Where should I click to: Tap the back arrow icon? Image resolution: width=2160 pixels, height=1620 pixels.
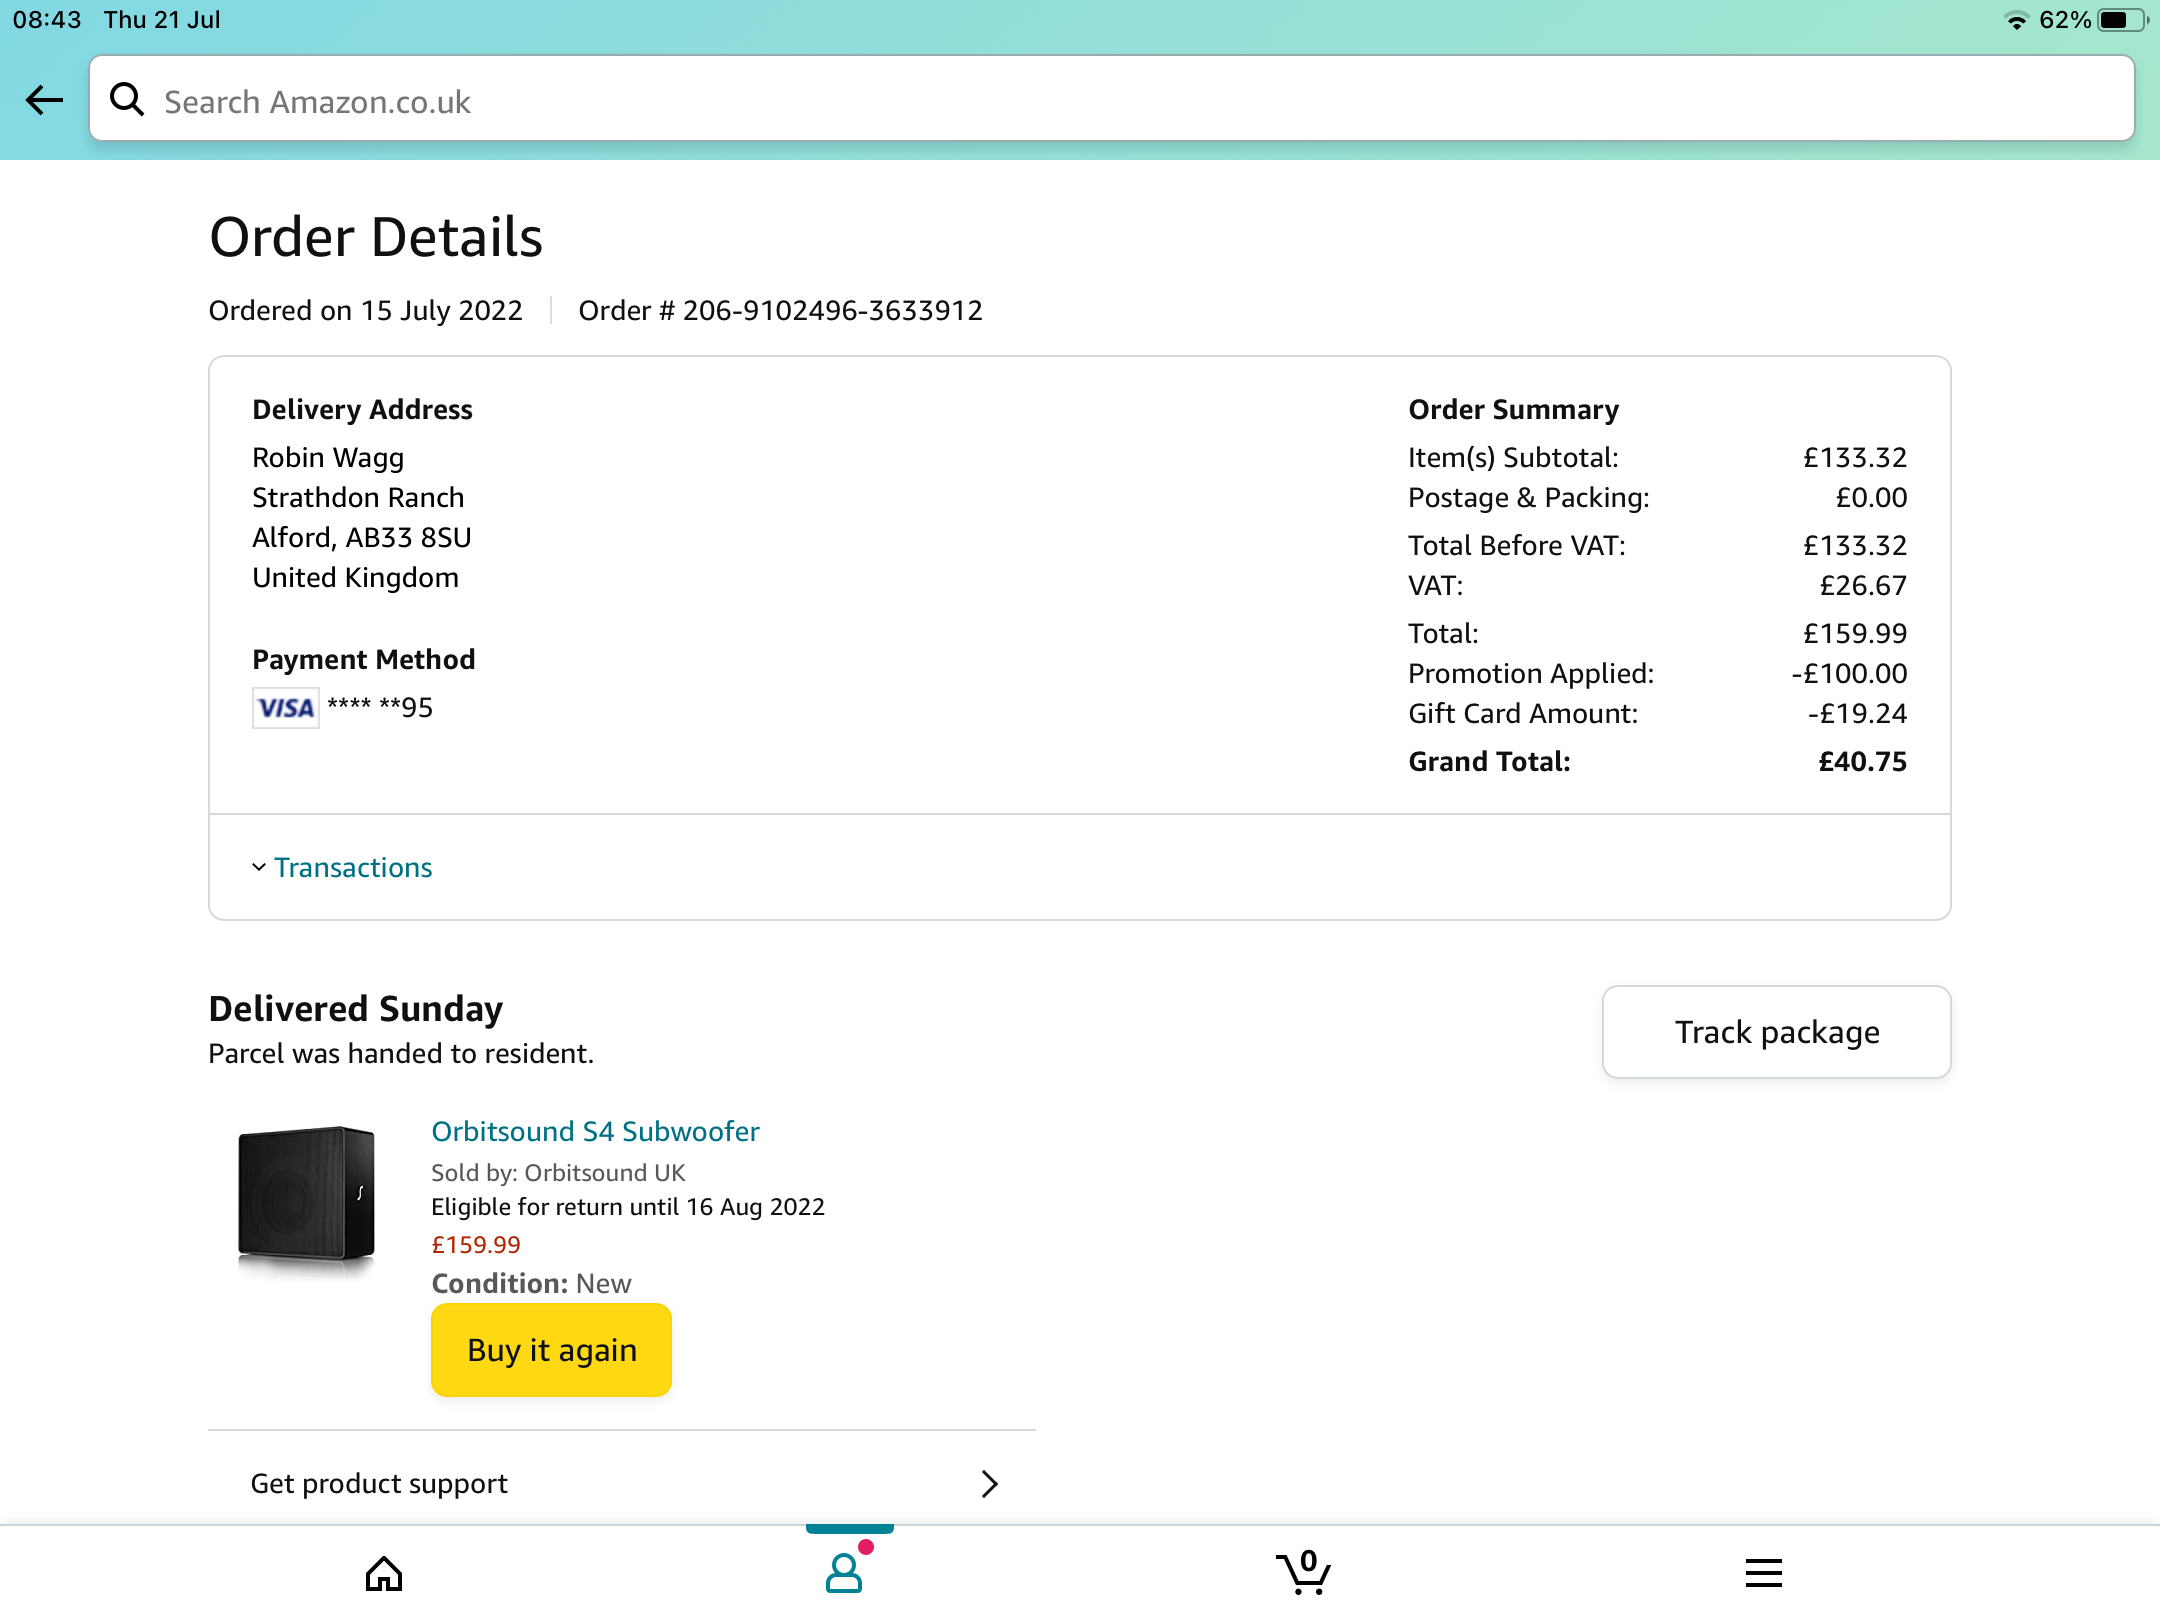pos(45,100)
